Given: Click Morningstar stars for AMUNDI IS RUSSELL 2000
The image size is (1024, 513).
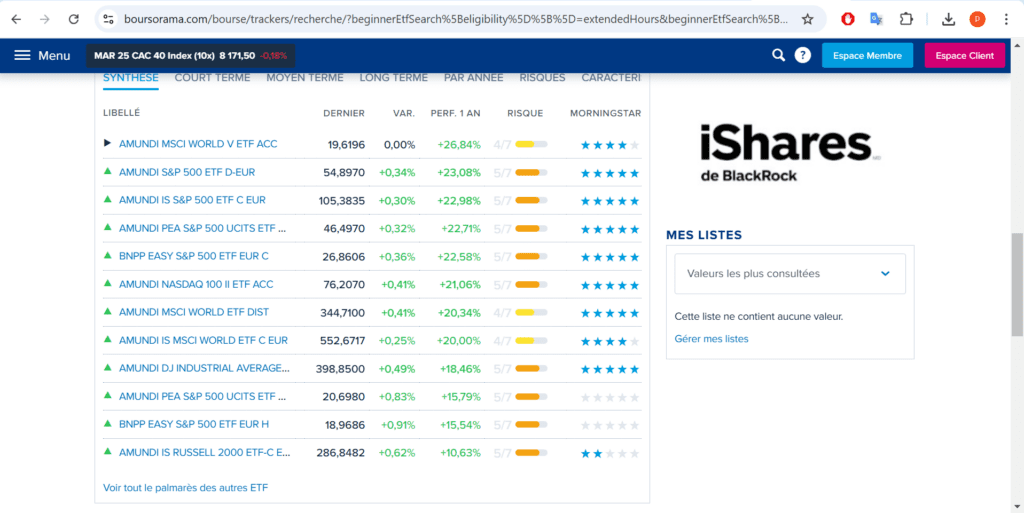Looking at the screenshot, I should (610, 454).
